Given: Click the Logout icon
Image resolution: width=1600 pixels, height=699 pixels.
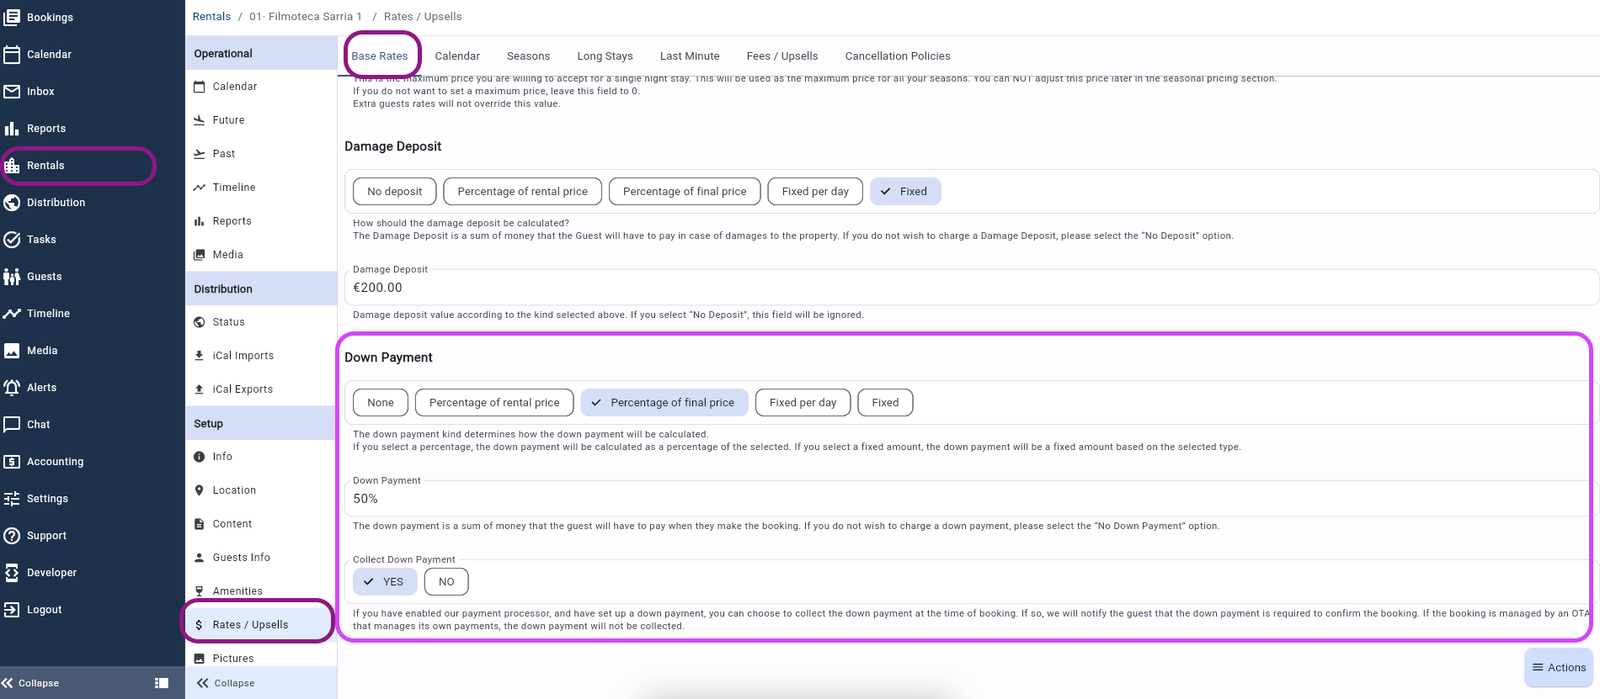Looking at the screenshot, I should click(x=12, y=609).
